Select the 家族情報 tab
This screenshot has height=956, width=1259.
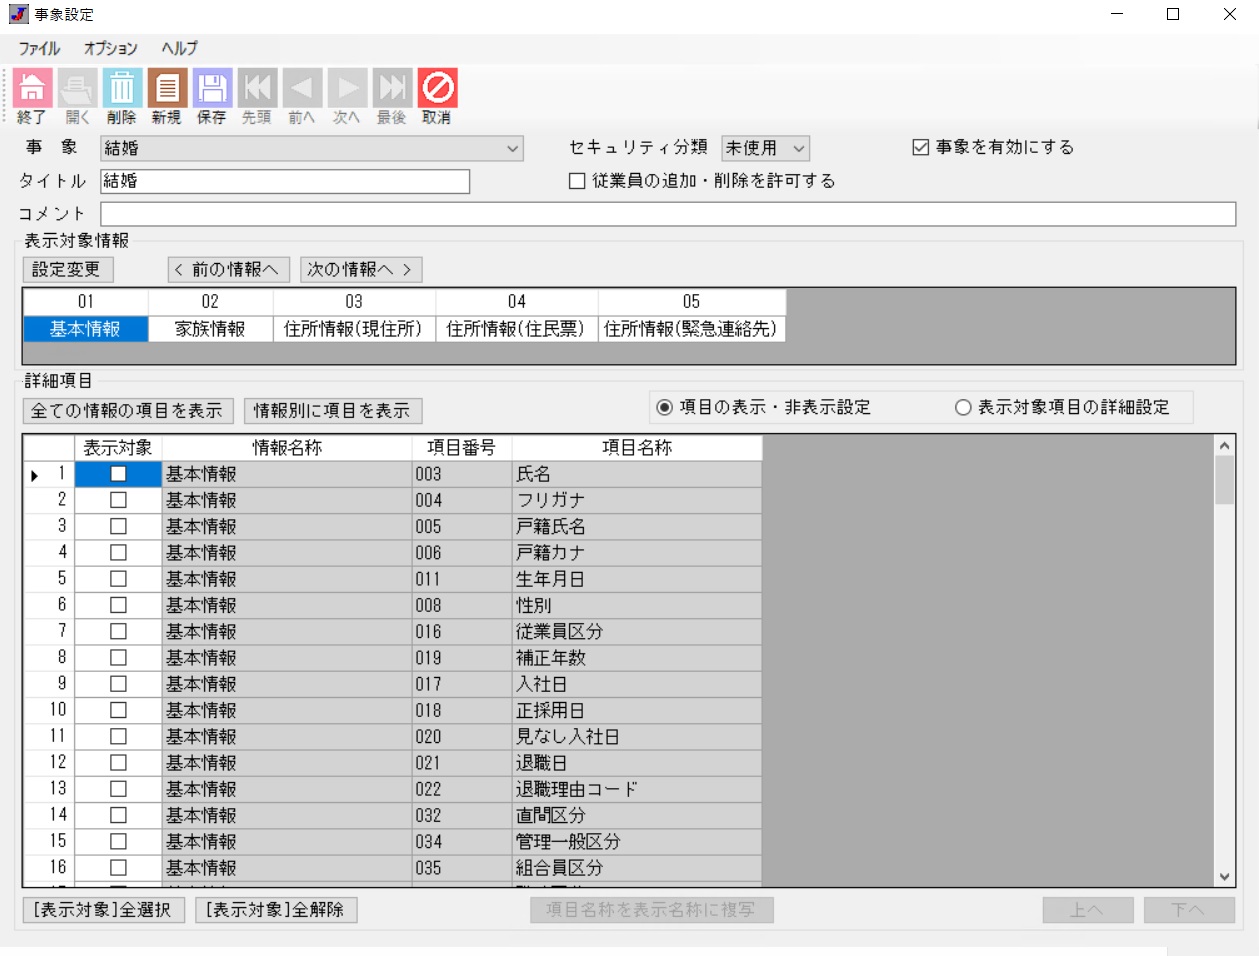click(x=210, y=329)
